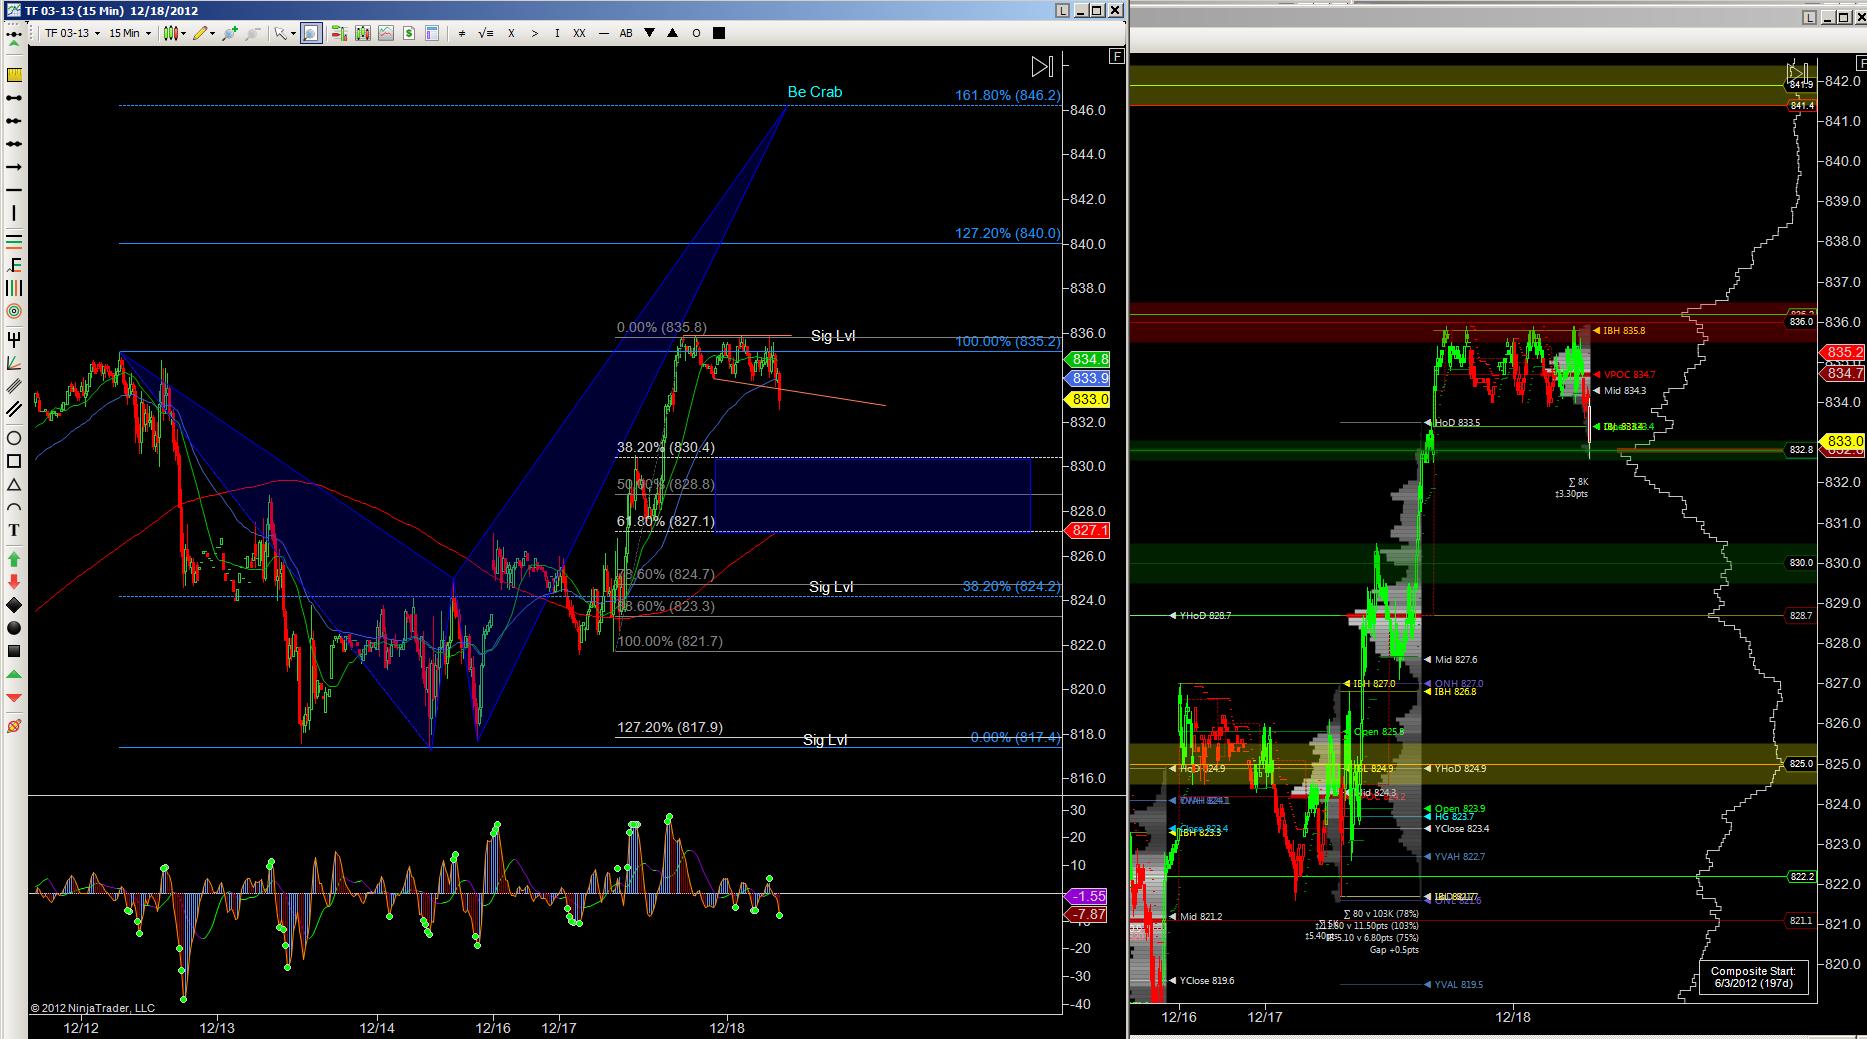Click the remove drawing objects icon
This screenshot has height=1039, width=1867.
coord(14,726)
